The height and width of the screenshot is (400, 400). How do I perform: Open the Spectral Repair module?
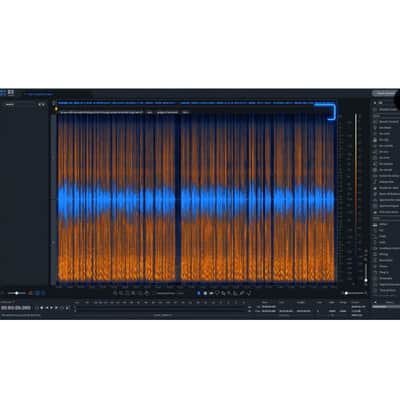(x=386, y=206)
